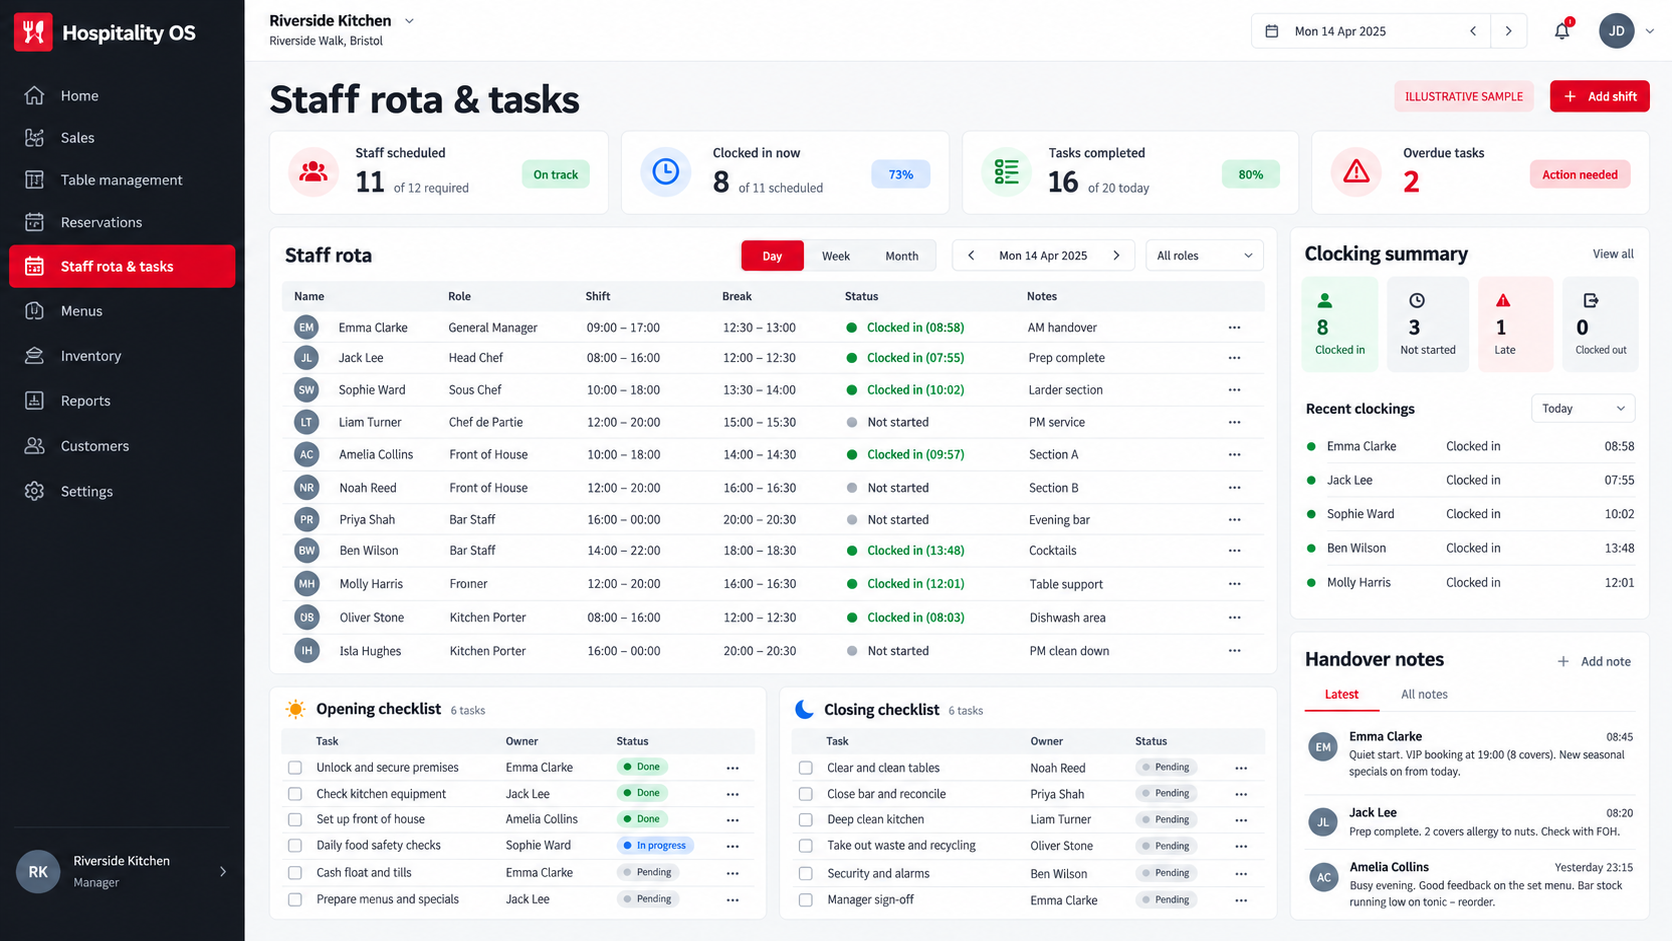The height and width of the screenshot is (941, 1672).
Task: Open the JD user avatar menu
Action: pyautogui.click(x=1616, y=31)
